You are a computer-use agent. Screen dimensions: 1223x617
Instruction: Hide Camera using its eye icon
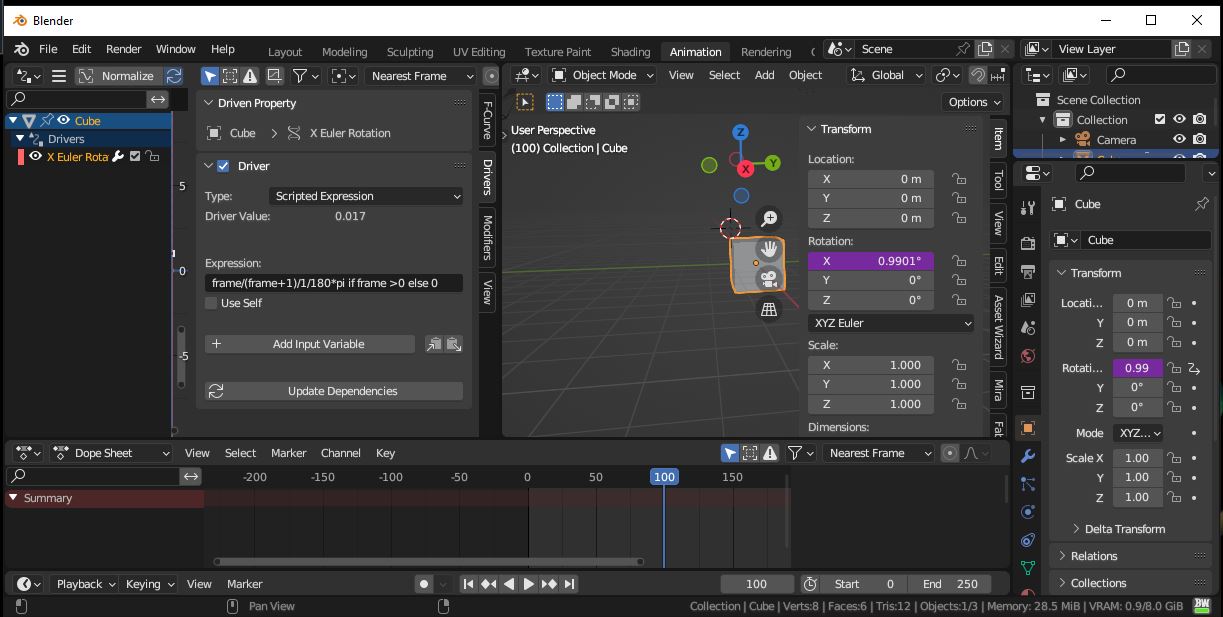1179,140
